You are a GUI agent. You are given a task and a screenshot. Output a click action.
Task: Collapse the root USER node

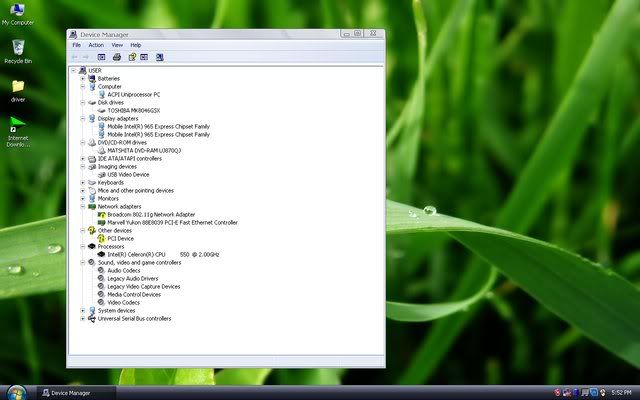coord(73,71)
